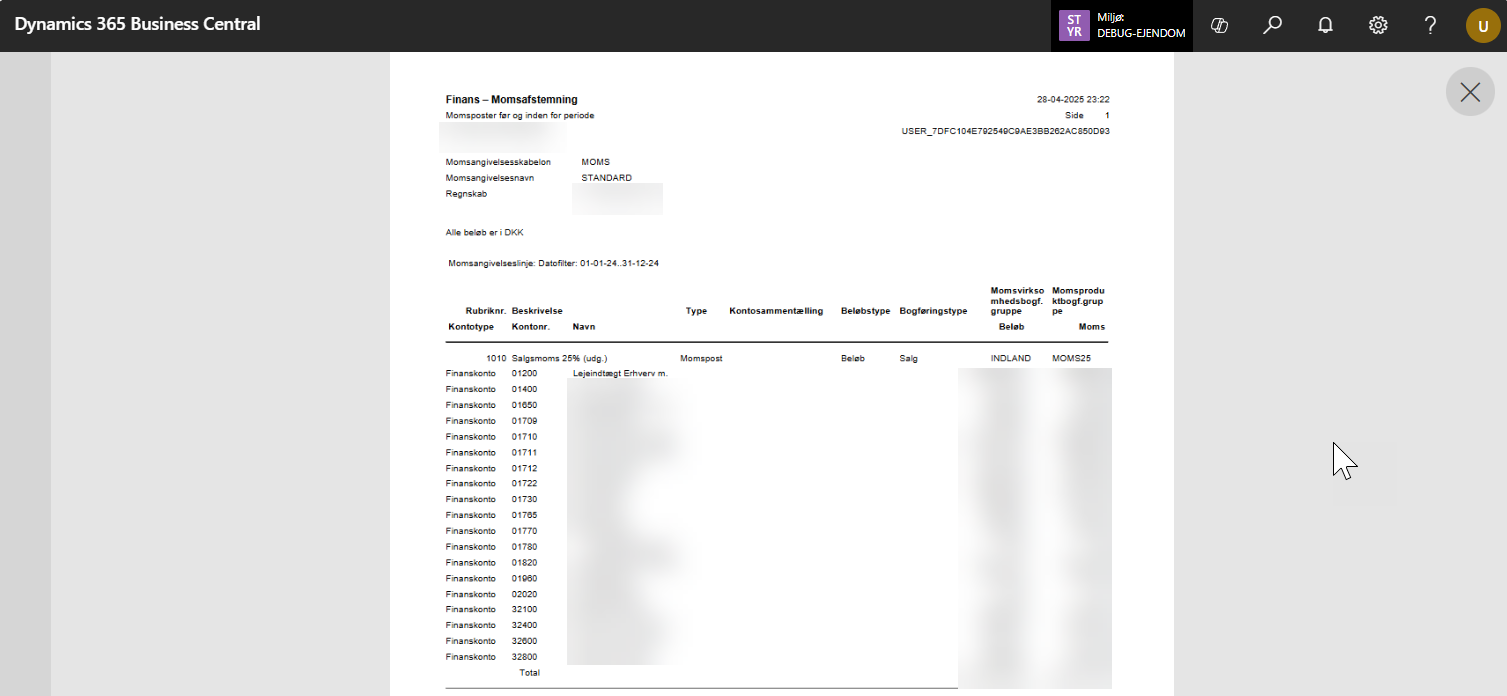Click the search magnifier icon
Screen dimensions: 1507x696
tap(1272, 26)
